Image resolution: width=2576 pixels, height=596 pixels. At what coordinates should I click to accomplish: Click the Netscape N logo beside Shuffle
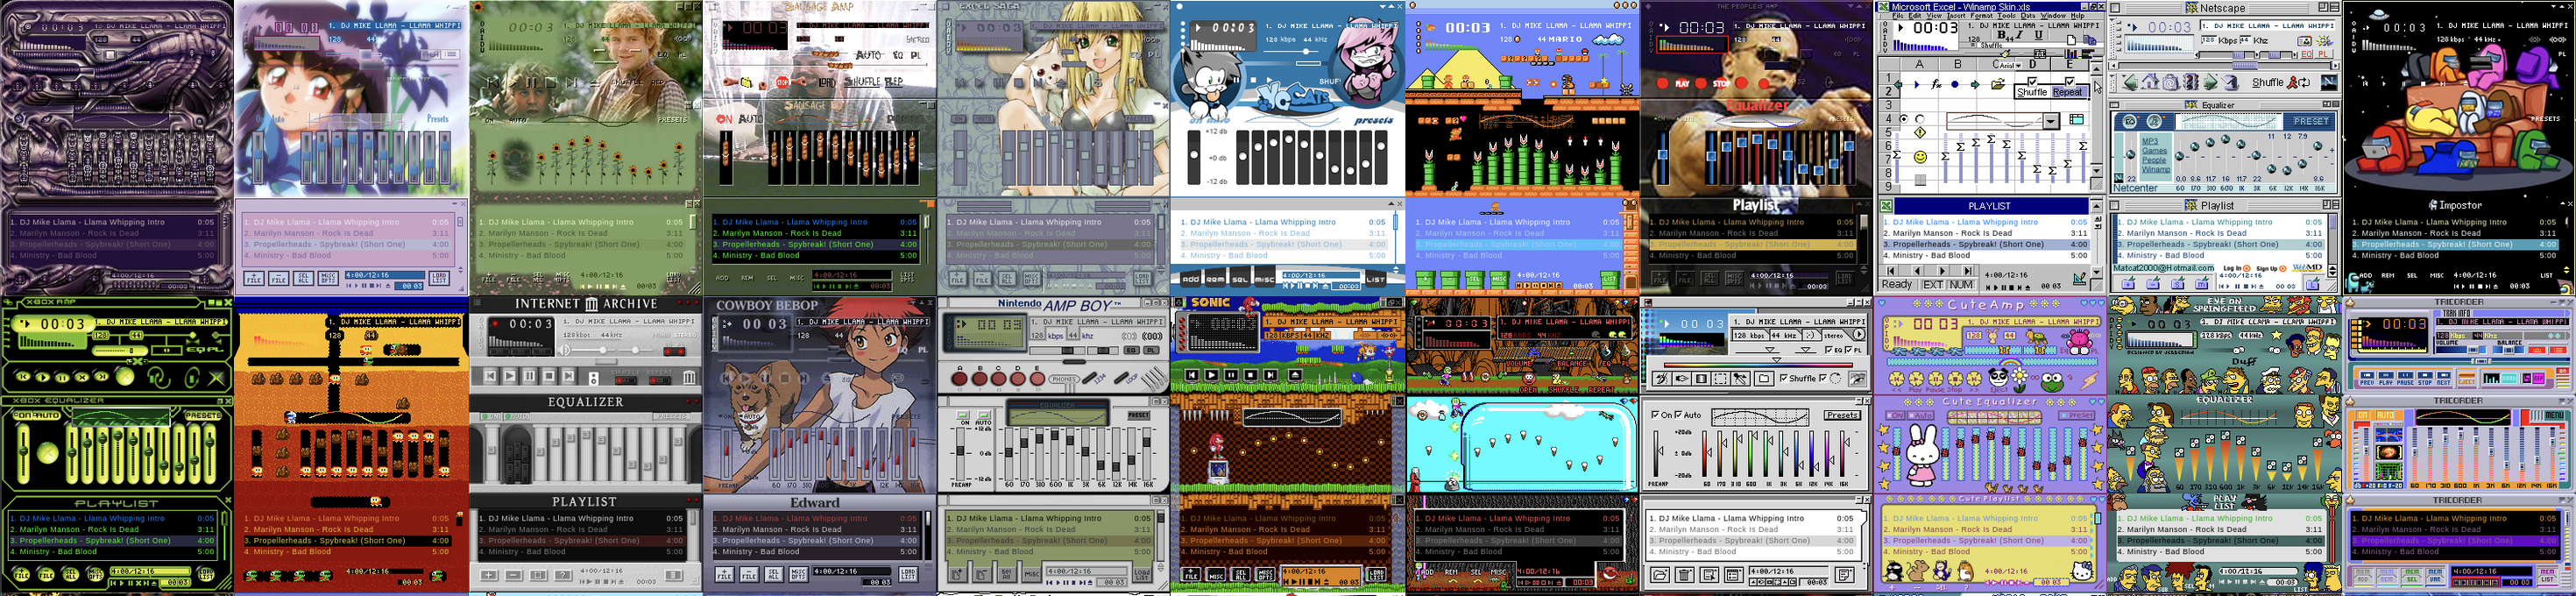tap(2329, 82)
